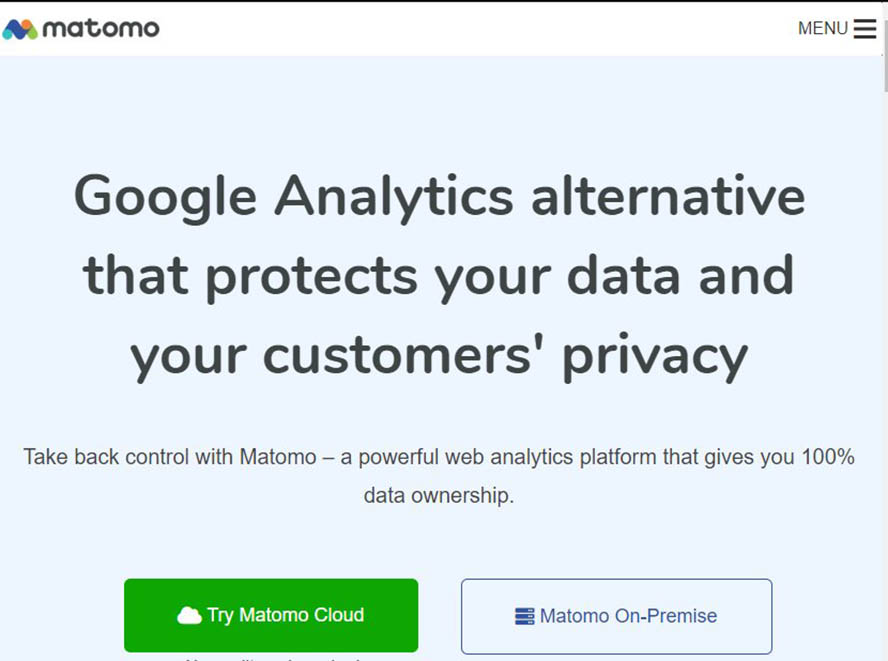Click the cloud icon on green button

click(x=189, y=616)
